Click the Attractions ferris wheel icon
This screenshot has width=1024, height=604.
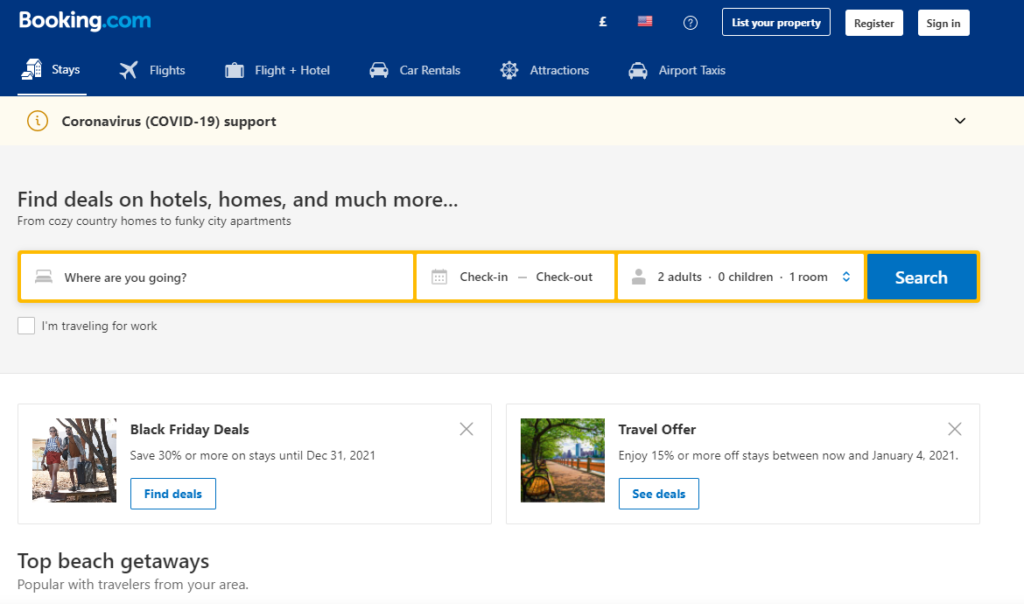pyautogui.click(x=509, y=70)
